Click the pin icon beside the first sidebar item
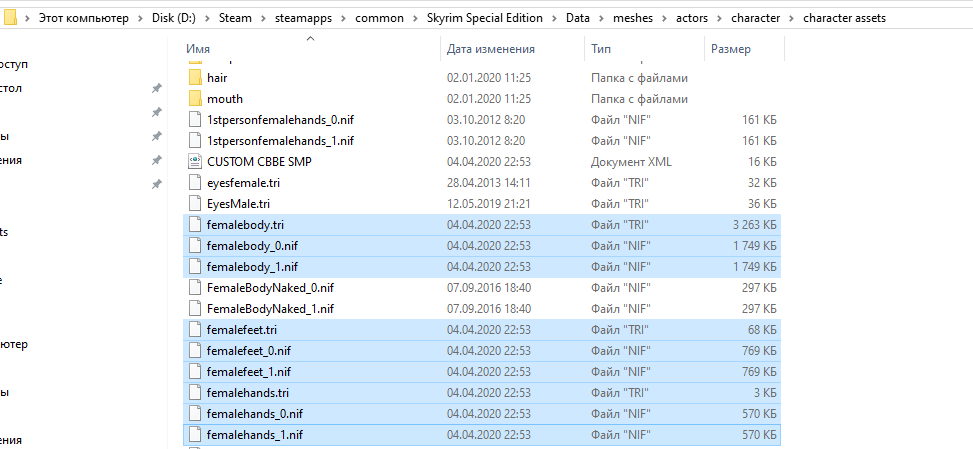 click(x=156, y=89)
